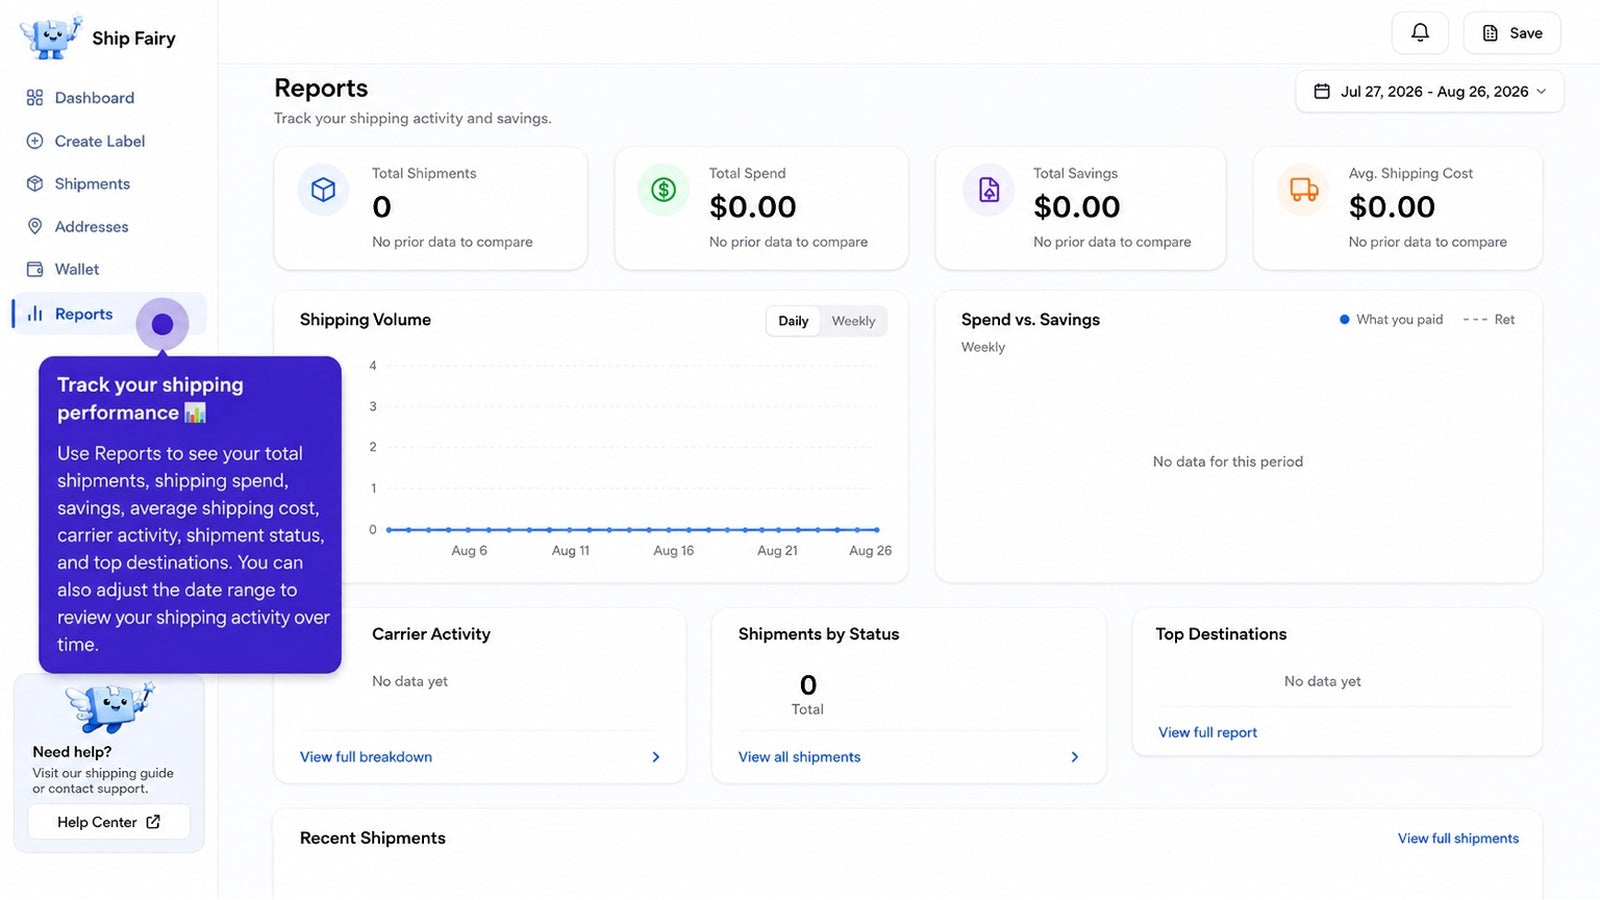Click the Total Spend dollar icon
Image resolution: width=1600 pixels, height=900 pixels.
pos(663,189)
